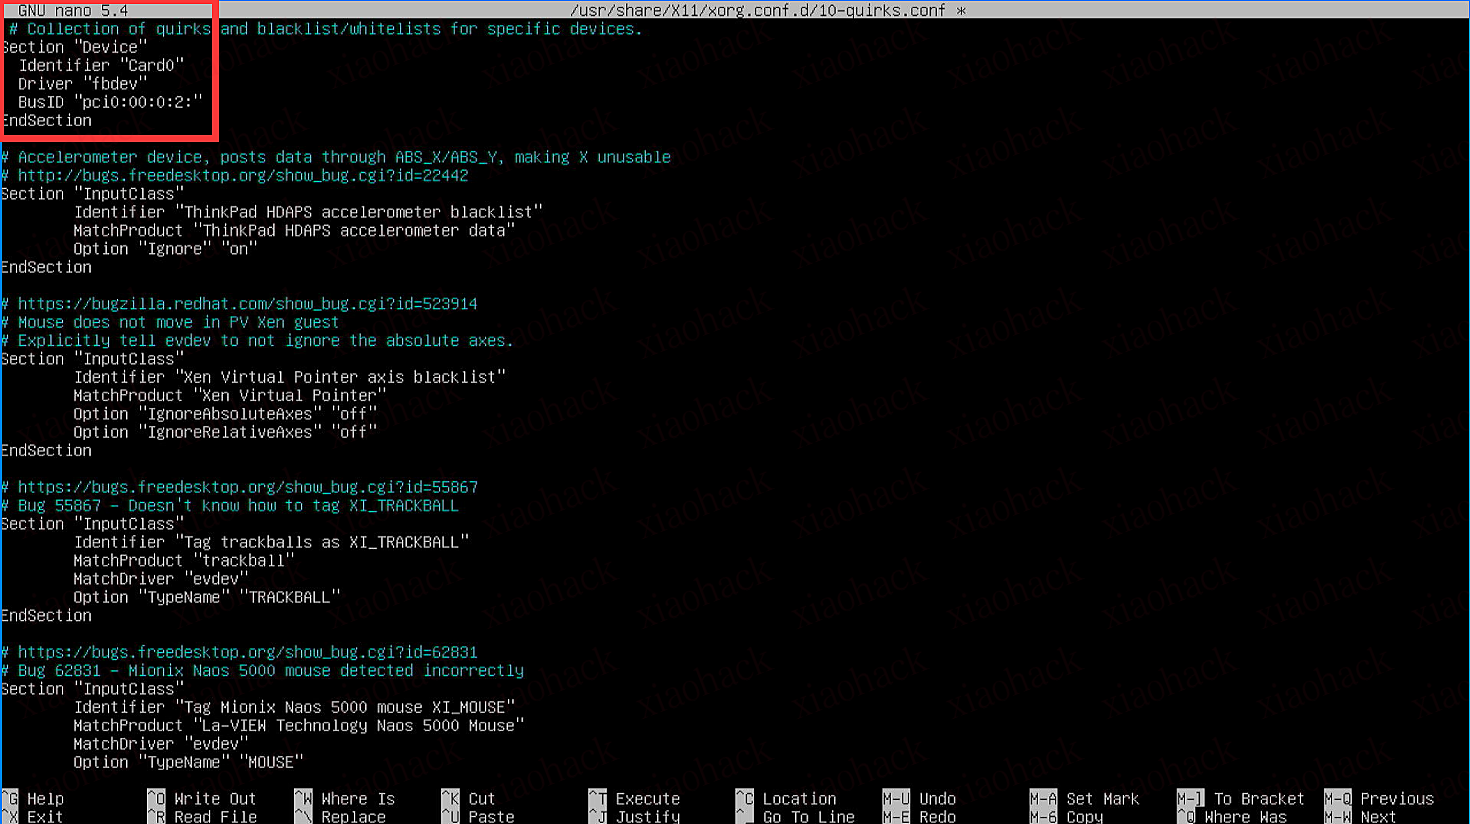Viewport: 1470px width, 824px height.
Task: Place cursor on BusID "pci0:00:0:2:" line
Action: point(110,102)
